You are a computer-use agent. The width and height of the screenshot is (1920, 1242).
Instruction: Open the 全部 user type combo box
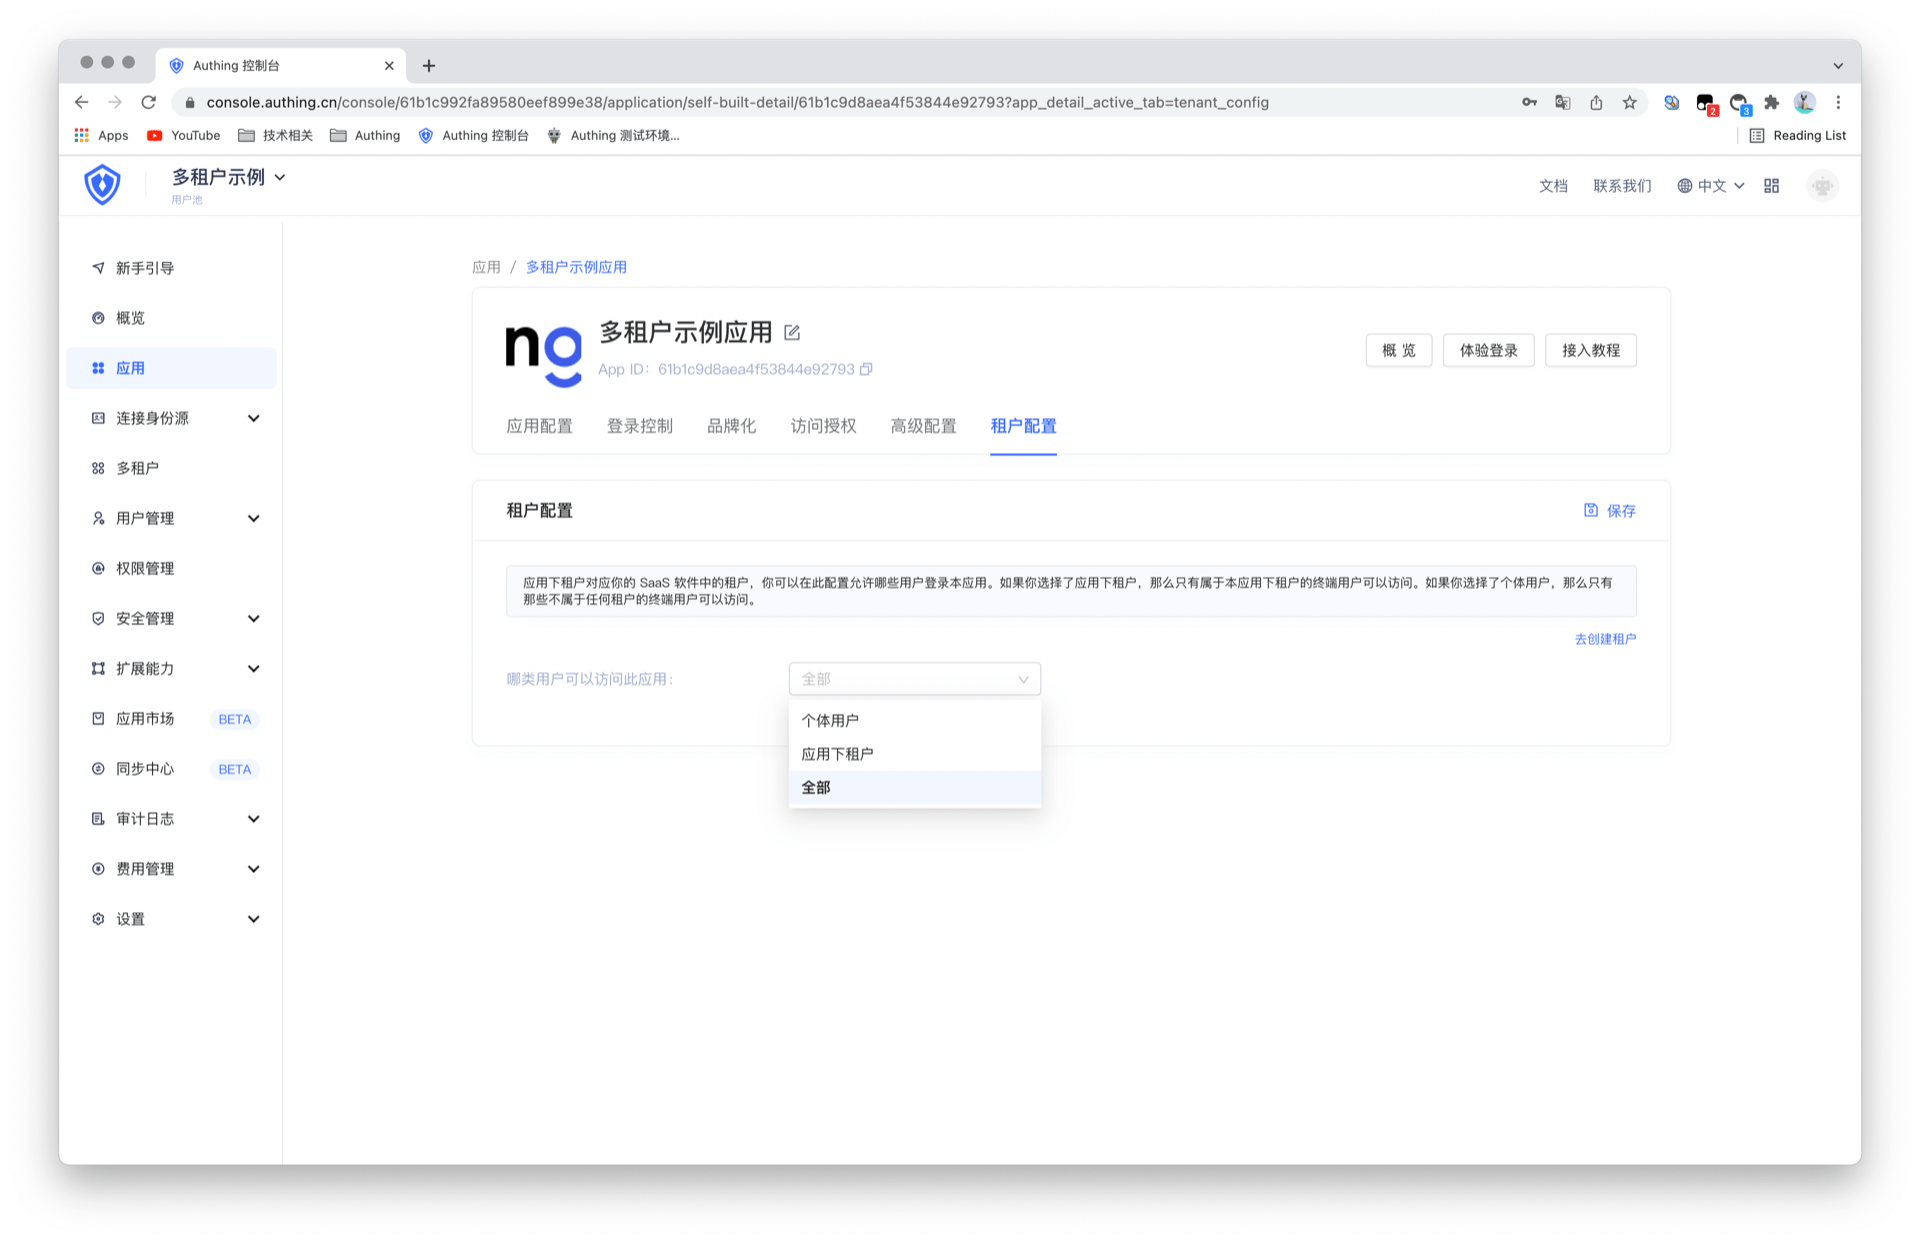pos(914,679)
